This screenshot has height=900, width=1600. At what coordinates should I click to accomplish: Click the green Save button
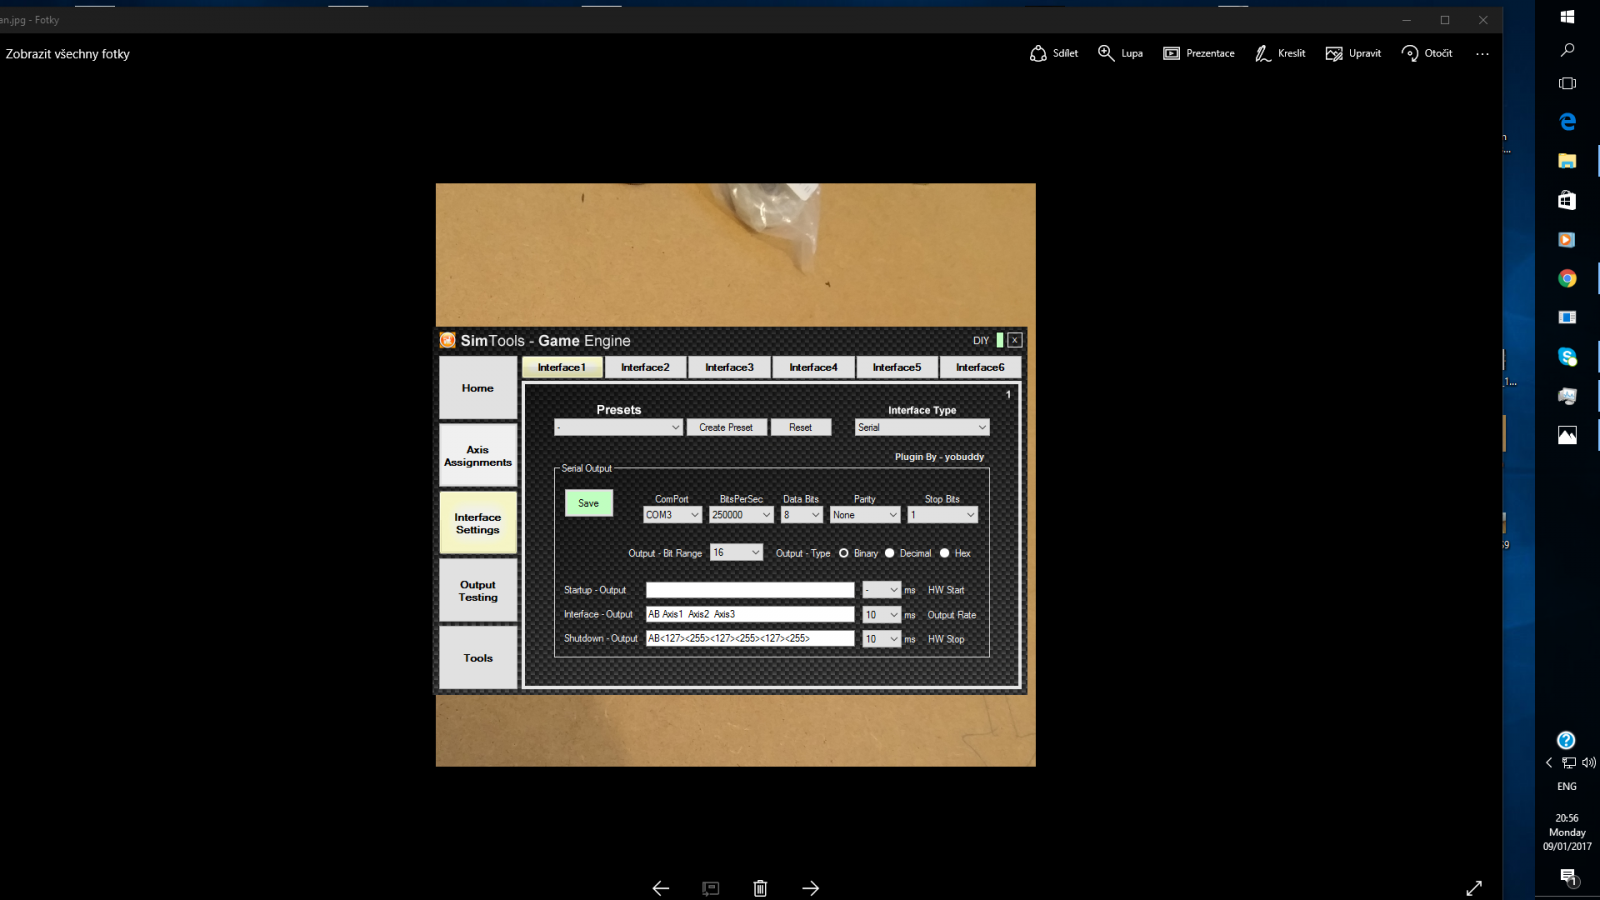point(588,503)
